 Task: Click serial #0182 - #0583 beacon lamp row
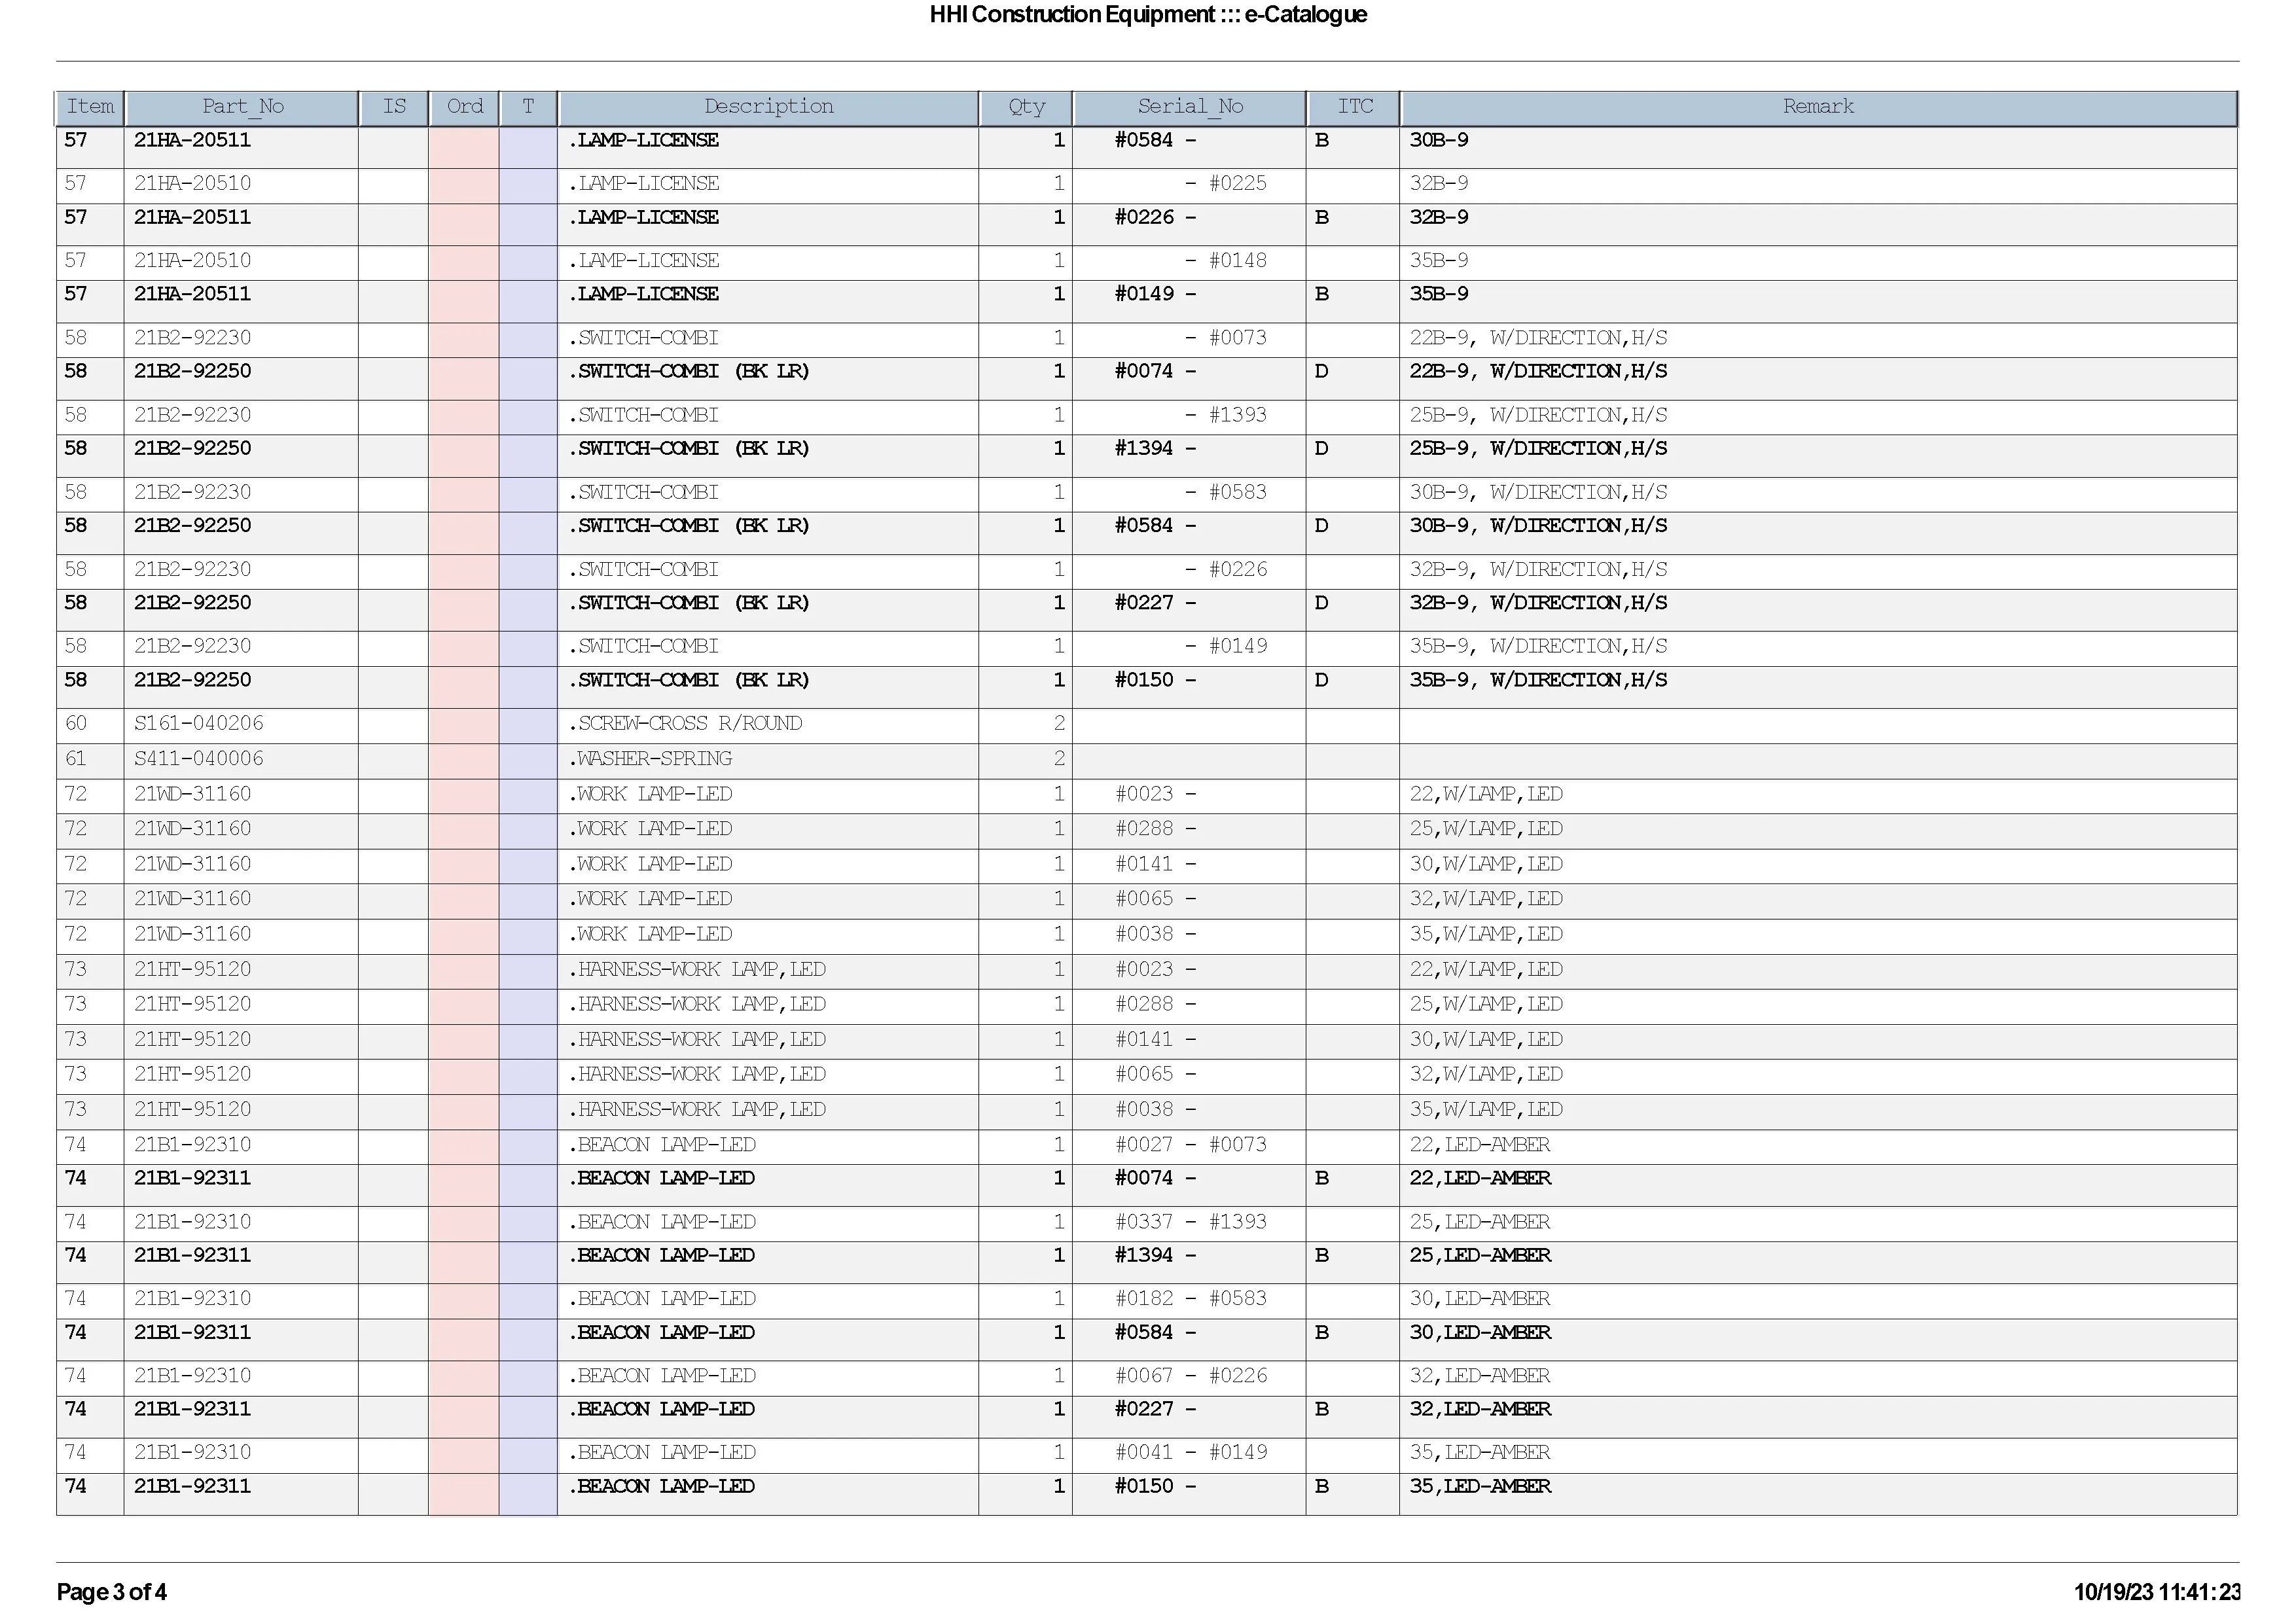[x=1190, y=1299]
